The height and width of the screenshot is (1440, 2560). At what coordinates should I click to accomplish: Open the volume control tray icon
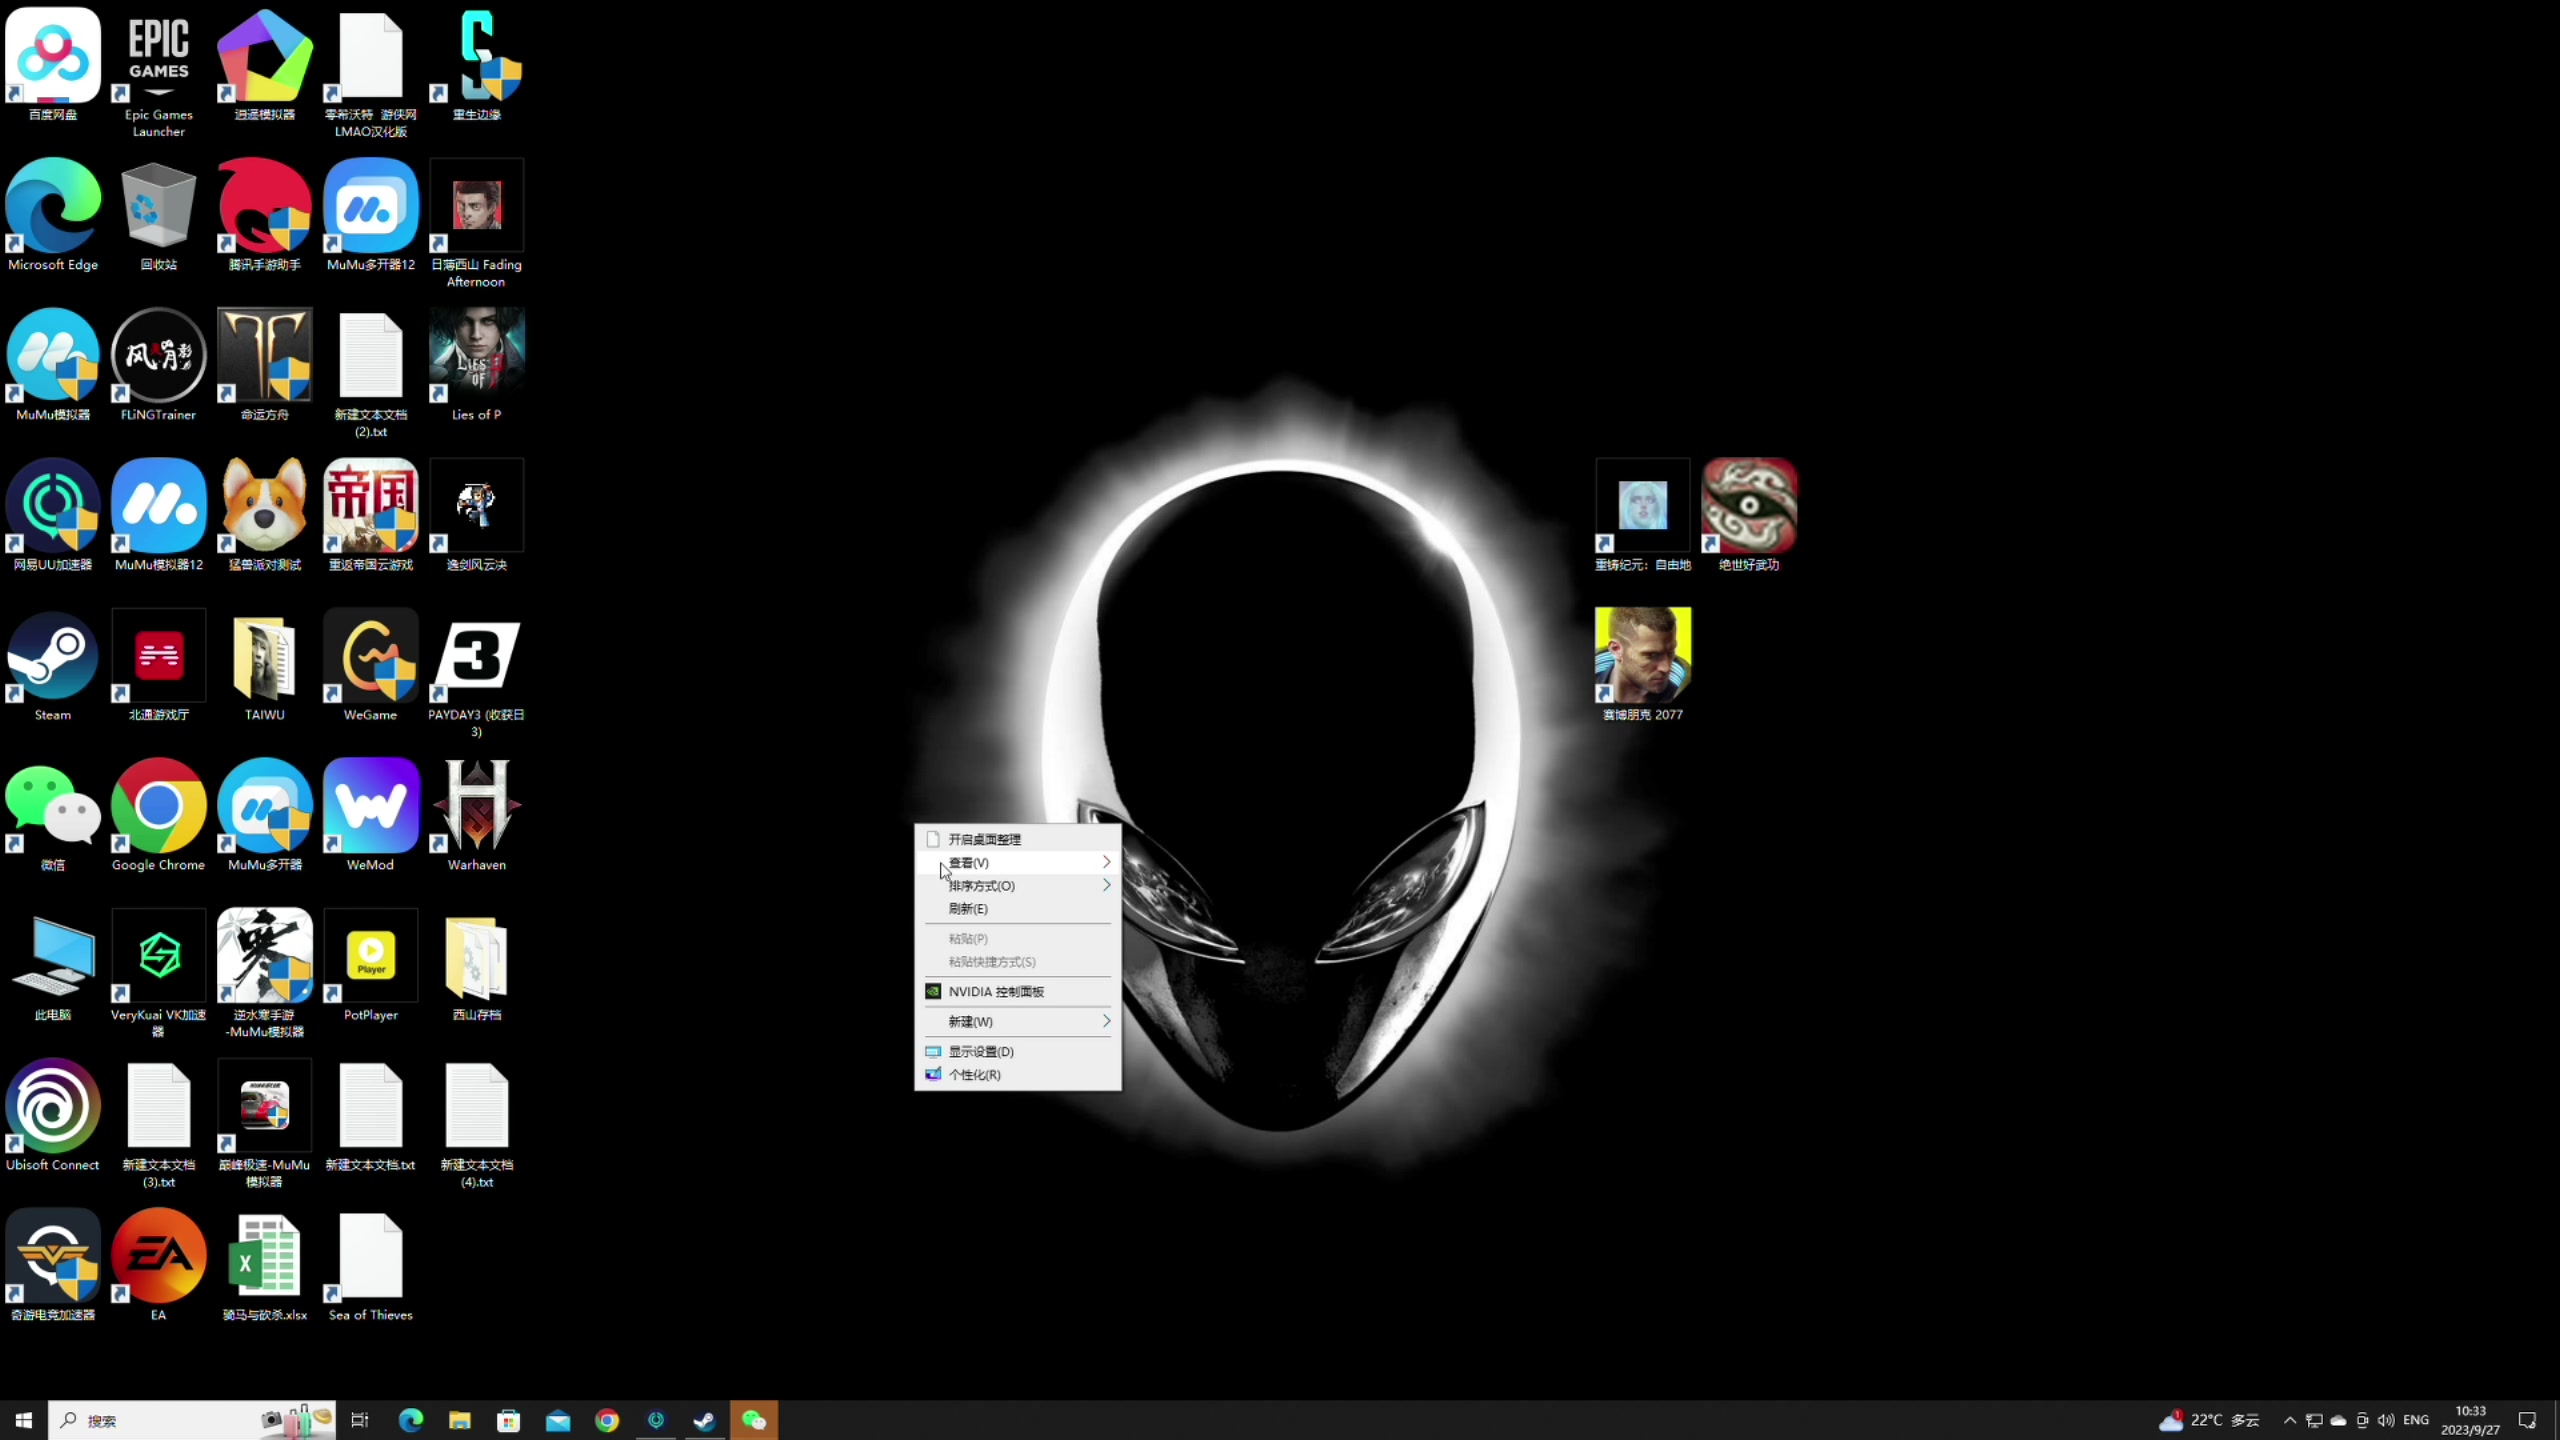(2386, 1420)
